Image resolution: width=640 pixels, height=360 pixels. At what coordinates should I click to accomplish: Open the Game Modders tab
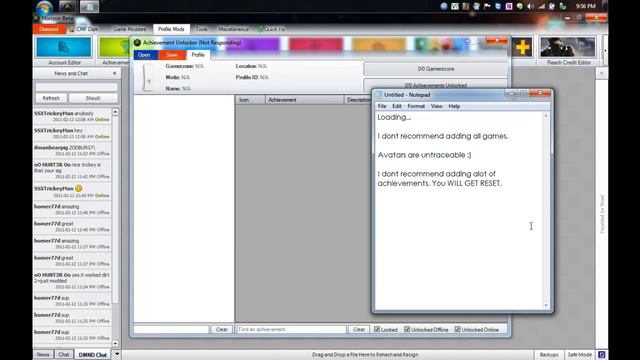point(129,29)
